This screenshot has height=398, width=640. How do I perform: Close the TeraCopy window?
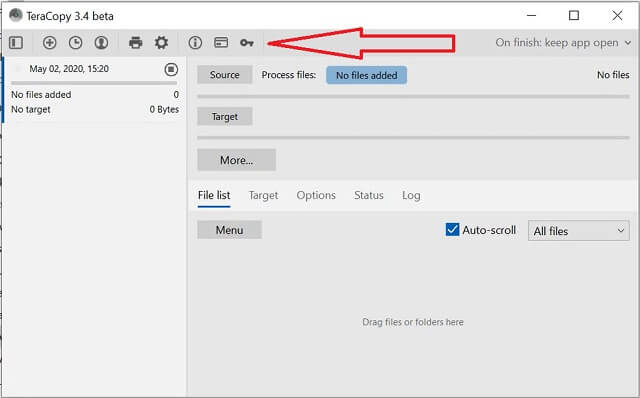617,16
